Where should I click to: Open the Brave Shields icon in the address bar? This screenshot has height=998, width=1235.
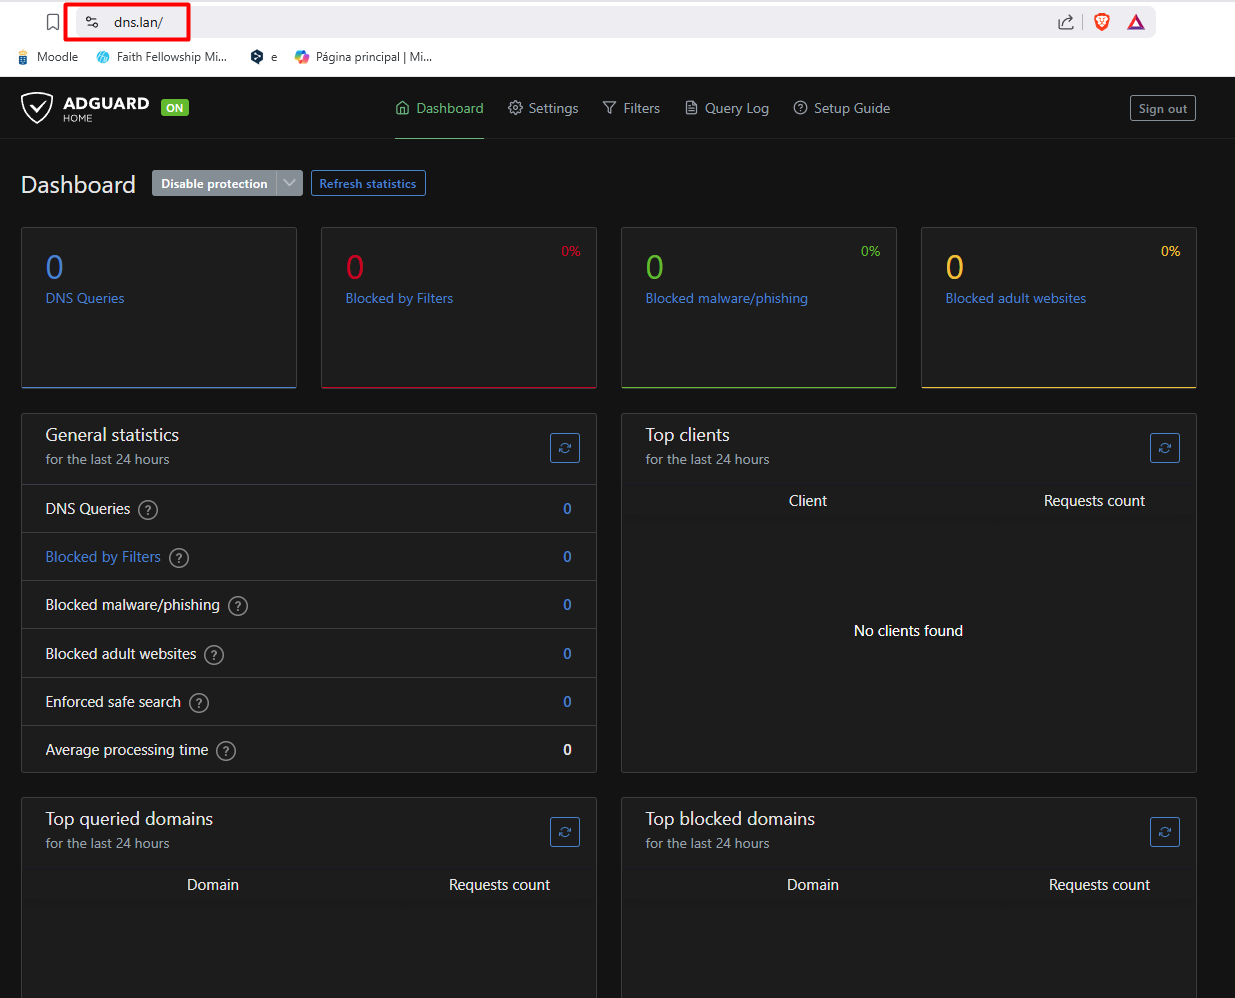coord(1102,22)
